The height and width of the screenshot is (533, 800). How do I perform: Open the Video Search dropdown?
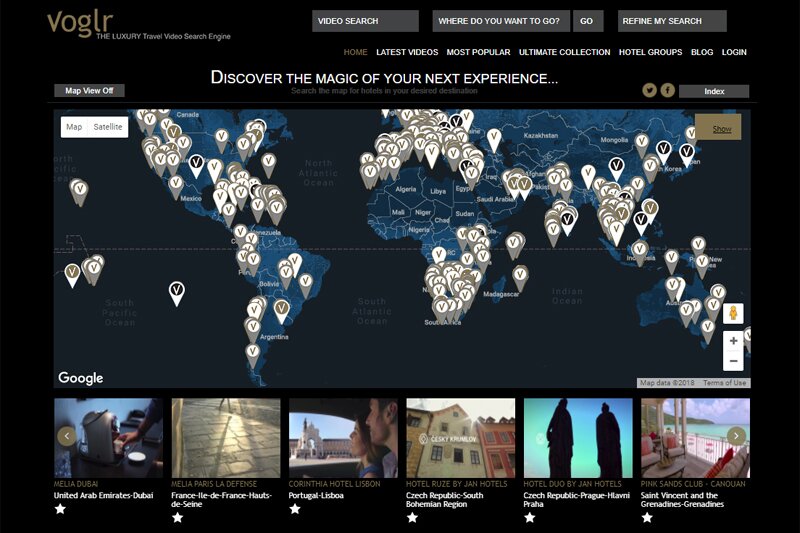coord(365,21)
